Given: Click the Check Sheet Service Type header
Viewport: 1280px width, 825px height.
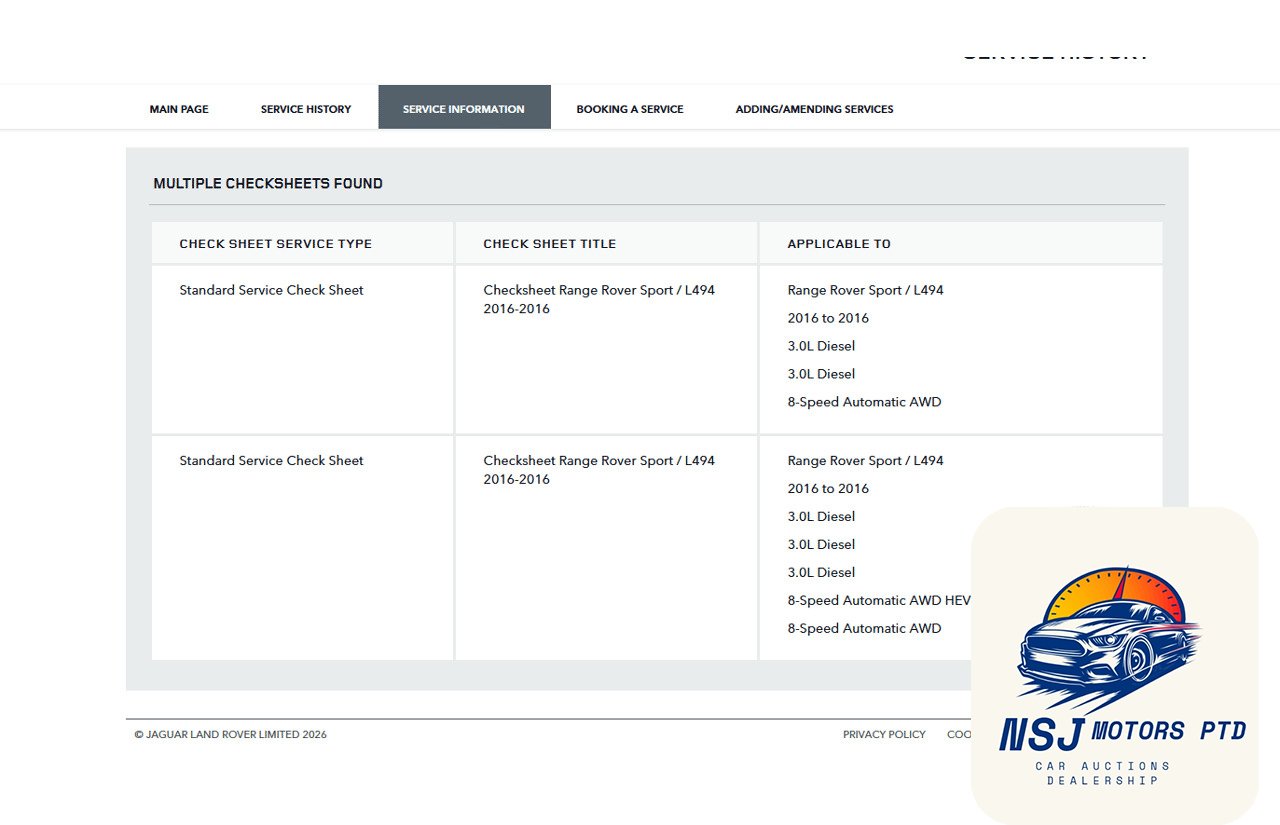Looking at the screenshot, I should point(275,244).
